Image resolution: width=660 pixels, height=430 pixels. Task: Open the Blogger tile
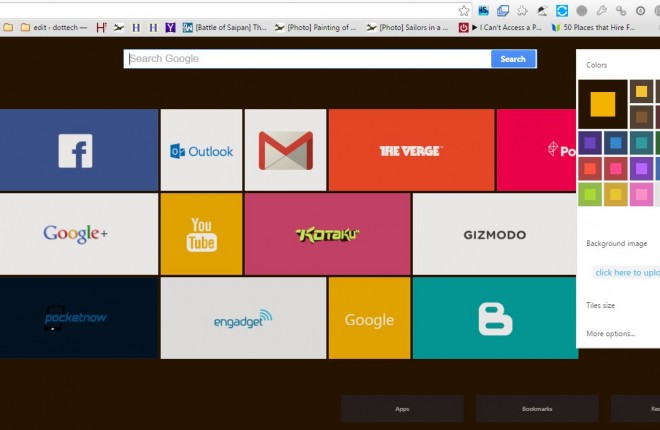(495, 318)
